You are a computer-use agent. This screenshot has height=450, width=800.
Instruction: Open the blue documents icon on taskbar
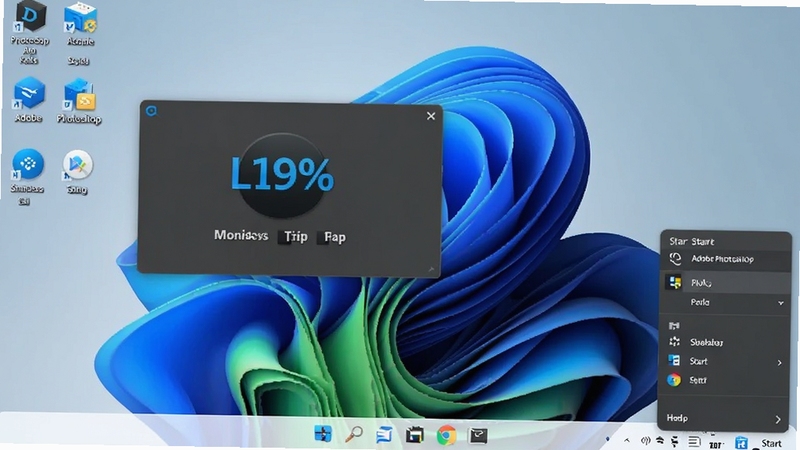tap(384, 435)
